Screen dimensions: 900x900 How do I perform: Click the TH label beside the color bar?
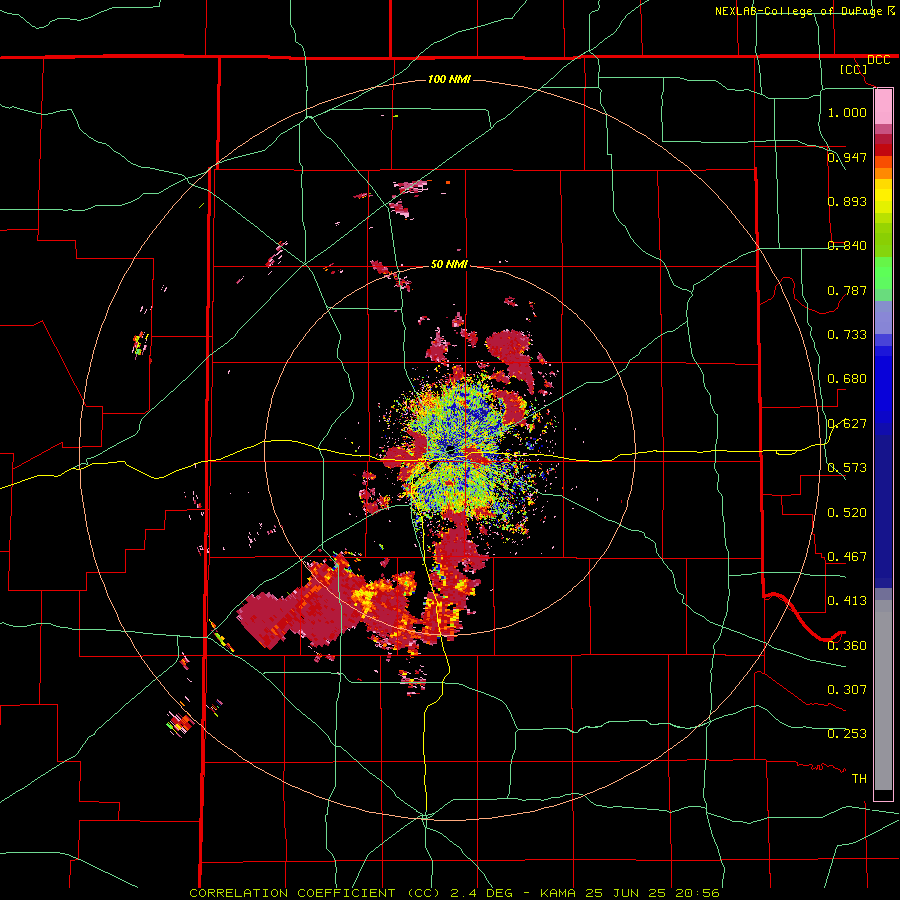[859, 778]
